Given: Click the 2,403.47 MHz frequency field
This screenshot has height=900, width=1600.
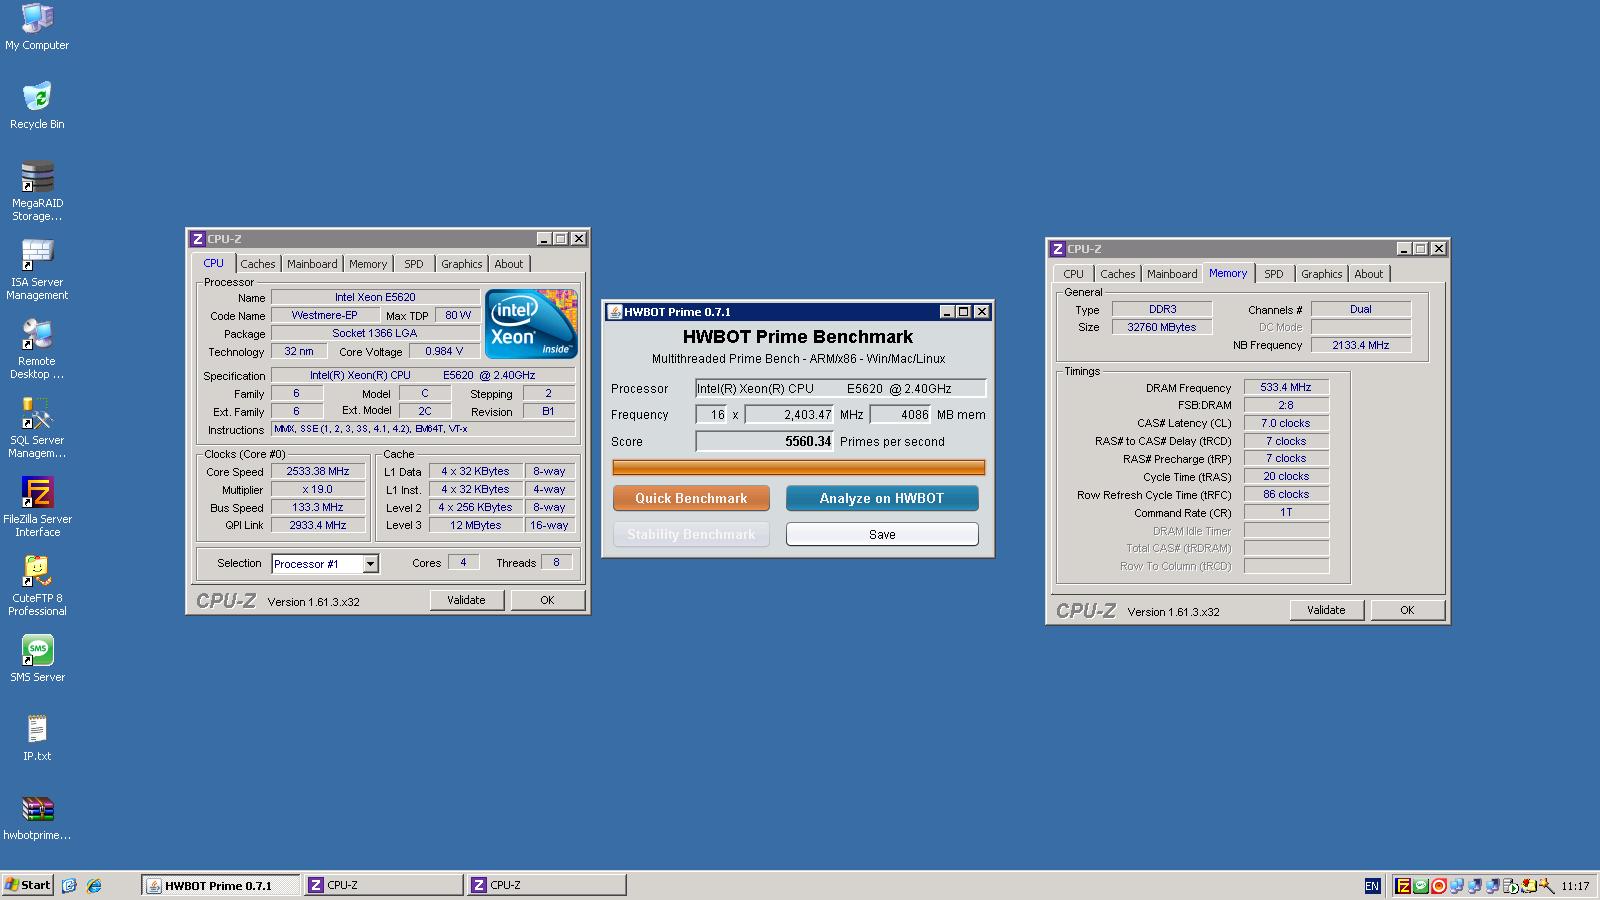Looking at the screenshot, I should 790,415.
